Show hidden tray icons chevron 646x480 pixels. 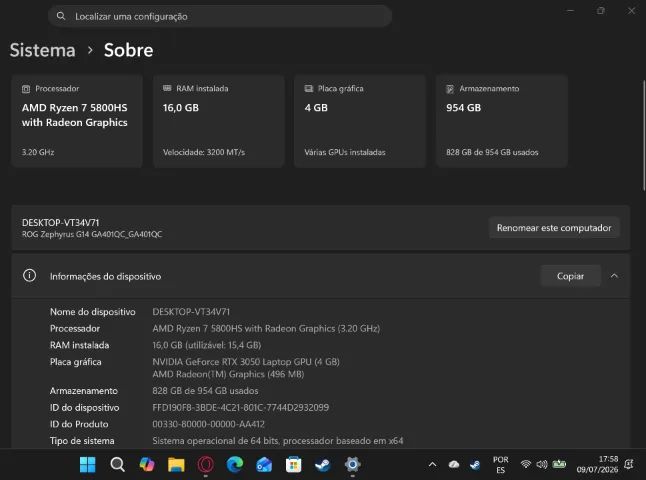[432, 465]
